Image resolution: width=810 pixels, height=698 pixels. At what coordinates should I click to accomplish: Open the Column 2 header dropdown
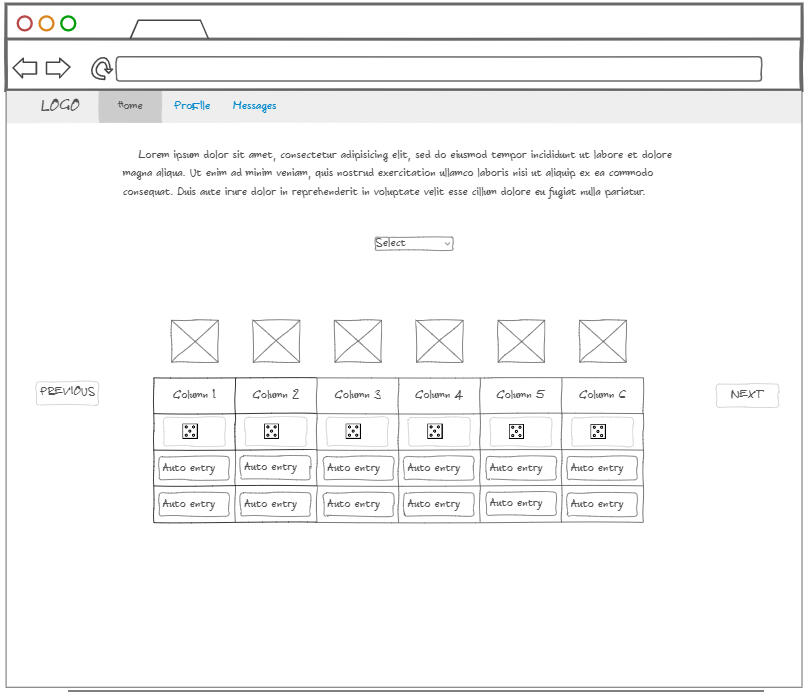tap(275, 394)
